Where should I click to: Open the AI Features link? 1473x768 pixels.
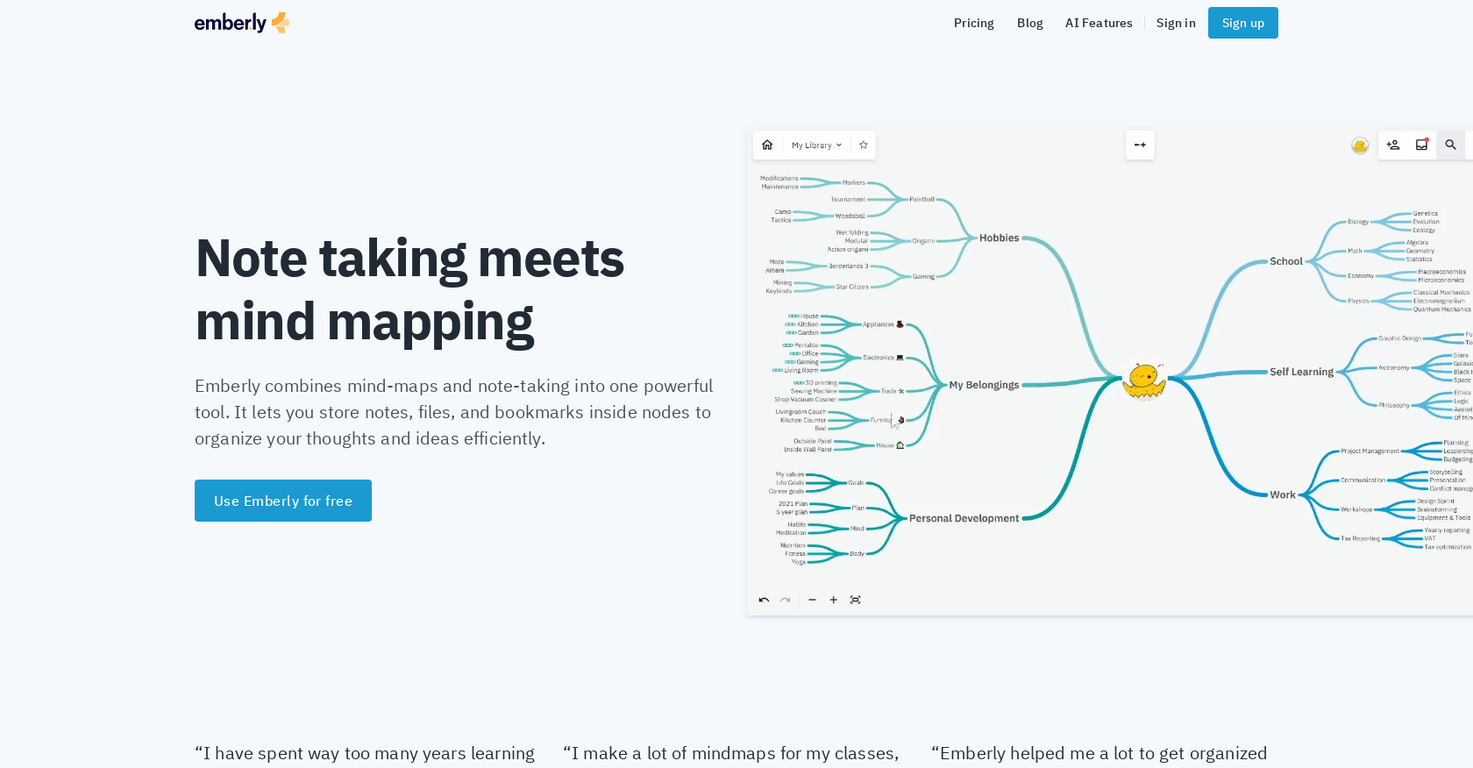tap(1099, 23)
